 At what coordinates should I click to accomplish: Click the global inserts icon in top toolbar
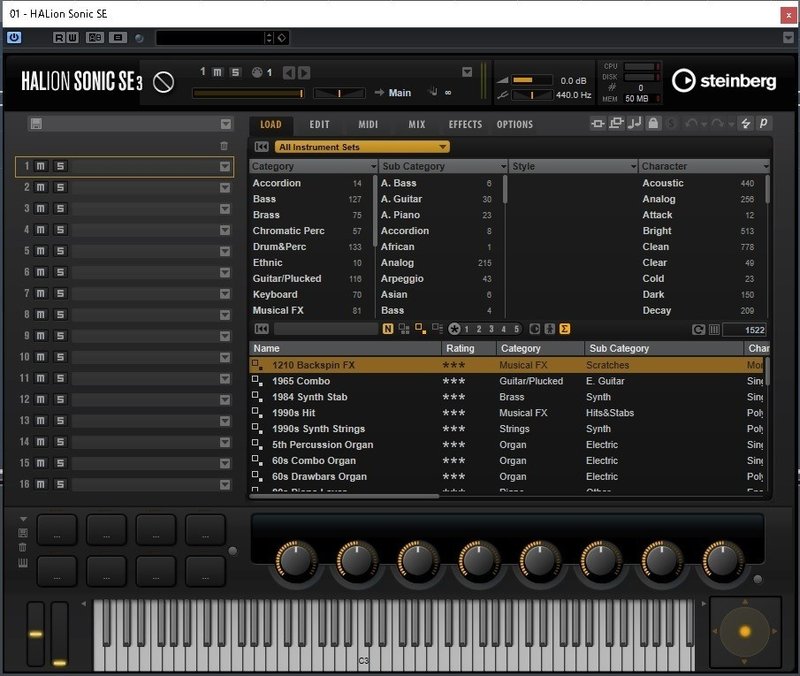pos(597,123)
